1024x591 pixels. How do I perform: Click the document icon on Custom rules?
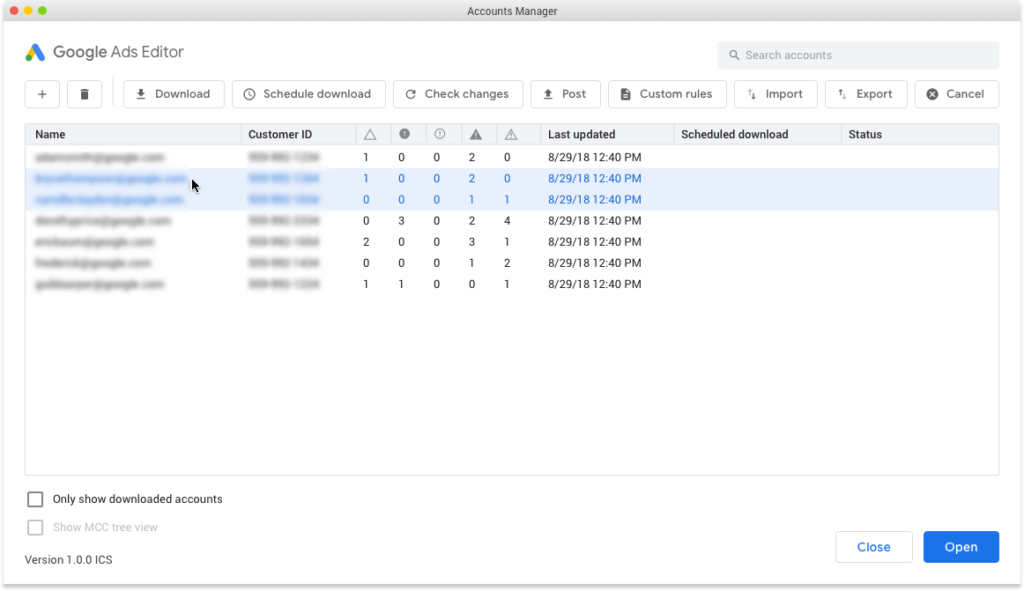coord(625,94)
